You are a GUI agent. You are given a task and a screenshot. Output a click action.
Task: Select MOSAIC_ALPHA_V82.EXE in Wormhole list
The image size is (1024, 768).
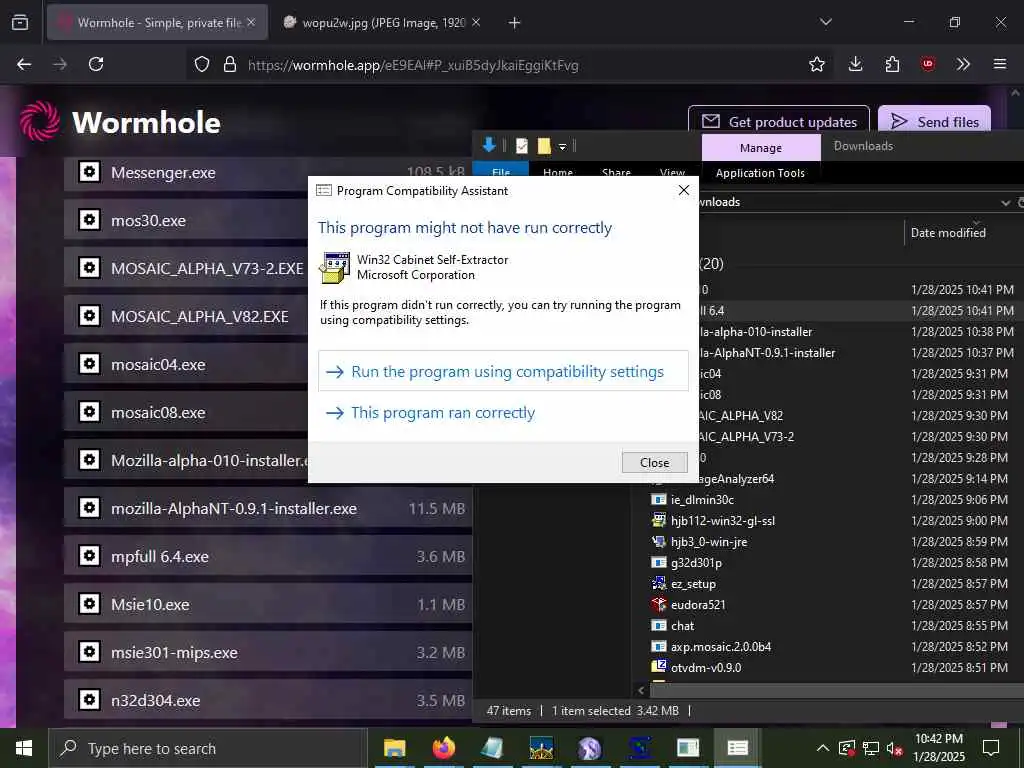tap(199, 316)
